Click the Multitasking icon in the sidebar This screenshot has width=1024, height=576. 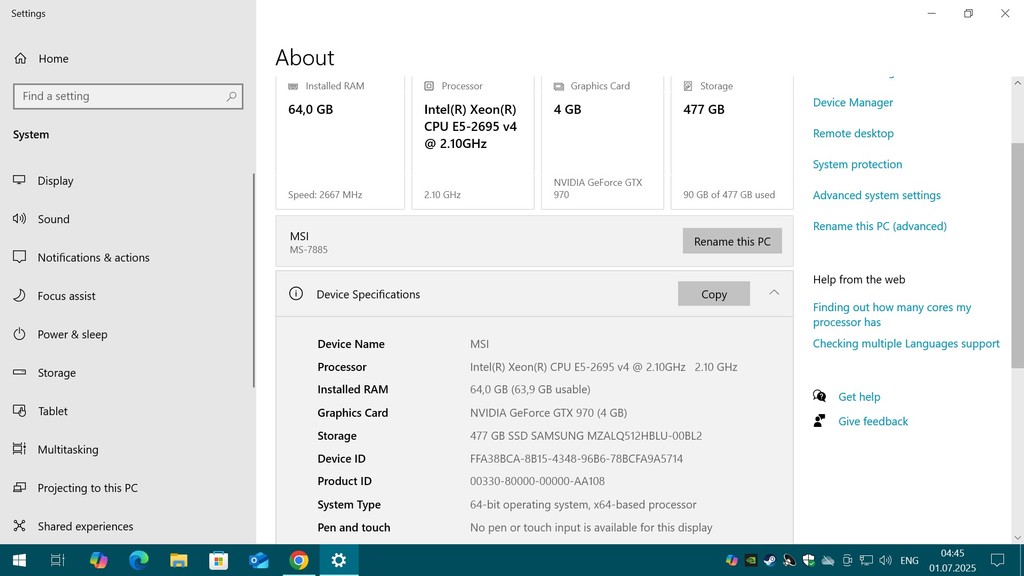pos(20,449)
